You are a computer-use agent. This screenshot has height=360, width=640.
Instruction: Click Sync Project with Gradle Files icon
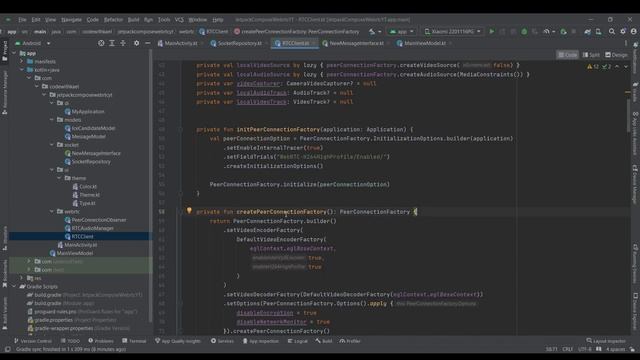[x=587, y=31]
